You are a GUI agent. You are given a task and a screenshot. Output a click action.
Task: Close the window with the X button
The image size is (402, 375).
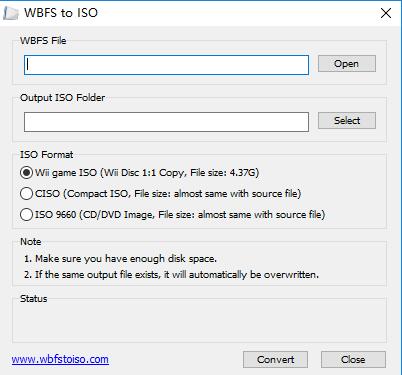click(x=386, y=13)
